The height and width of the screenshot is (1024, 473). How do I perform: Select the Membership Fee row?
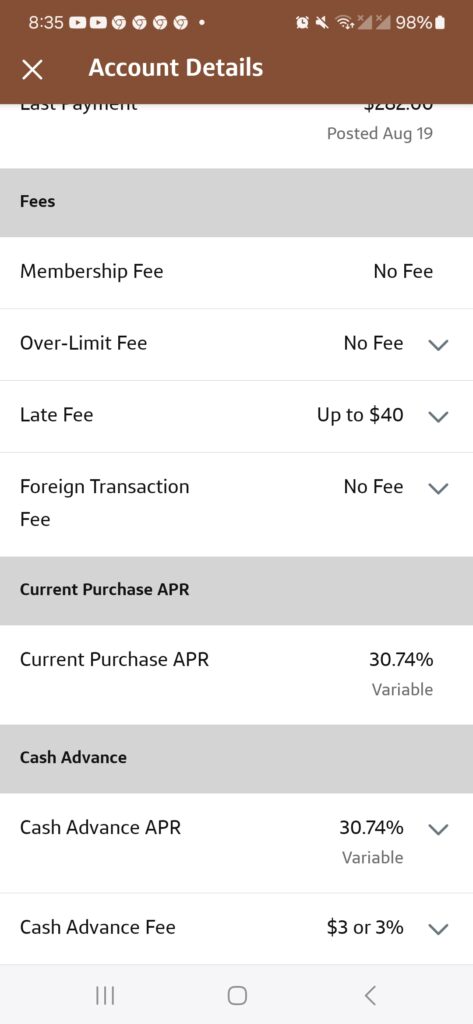click(x=236, y=272)
